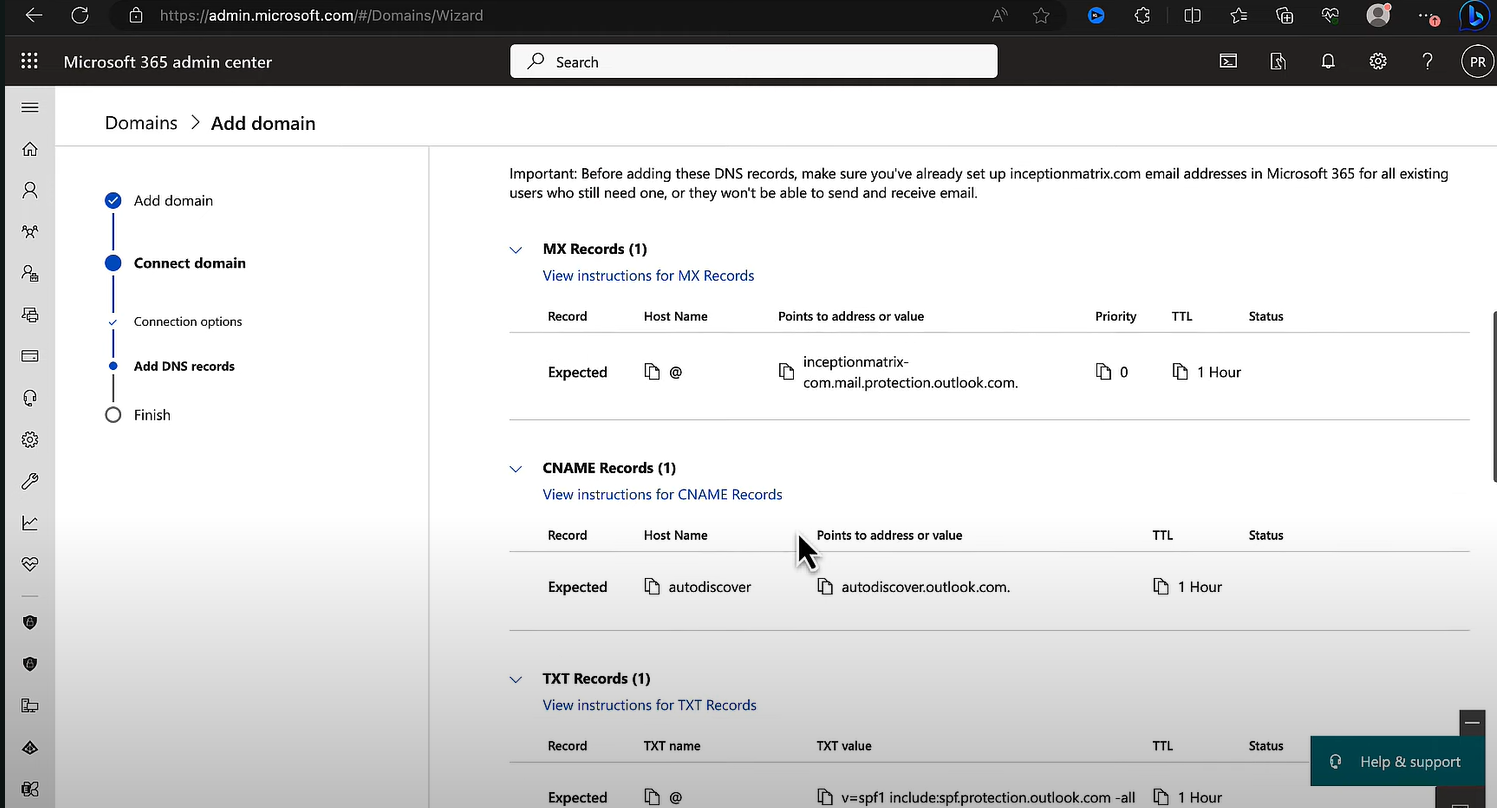Toggle the left navigation hamburger menu
This screenshot has height=808, width=1497.
[x=30, y=108]
